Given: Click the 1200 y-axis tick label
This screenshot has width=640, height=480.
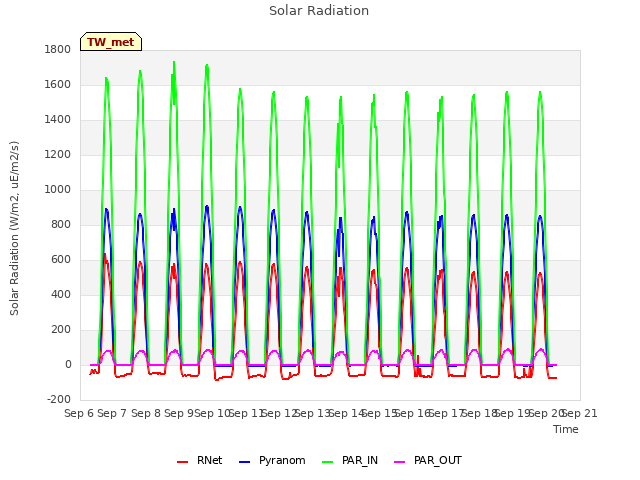Looking at the screenshot, I should [58, 155].
